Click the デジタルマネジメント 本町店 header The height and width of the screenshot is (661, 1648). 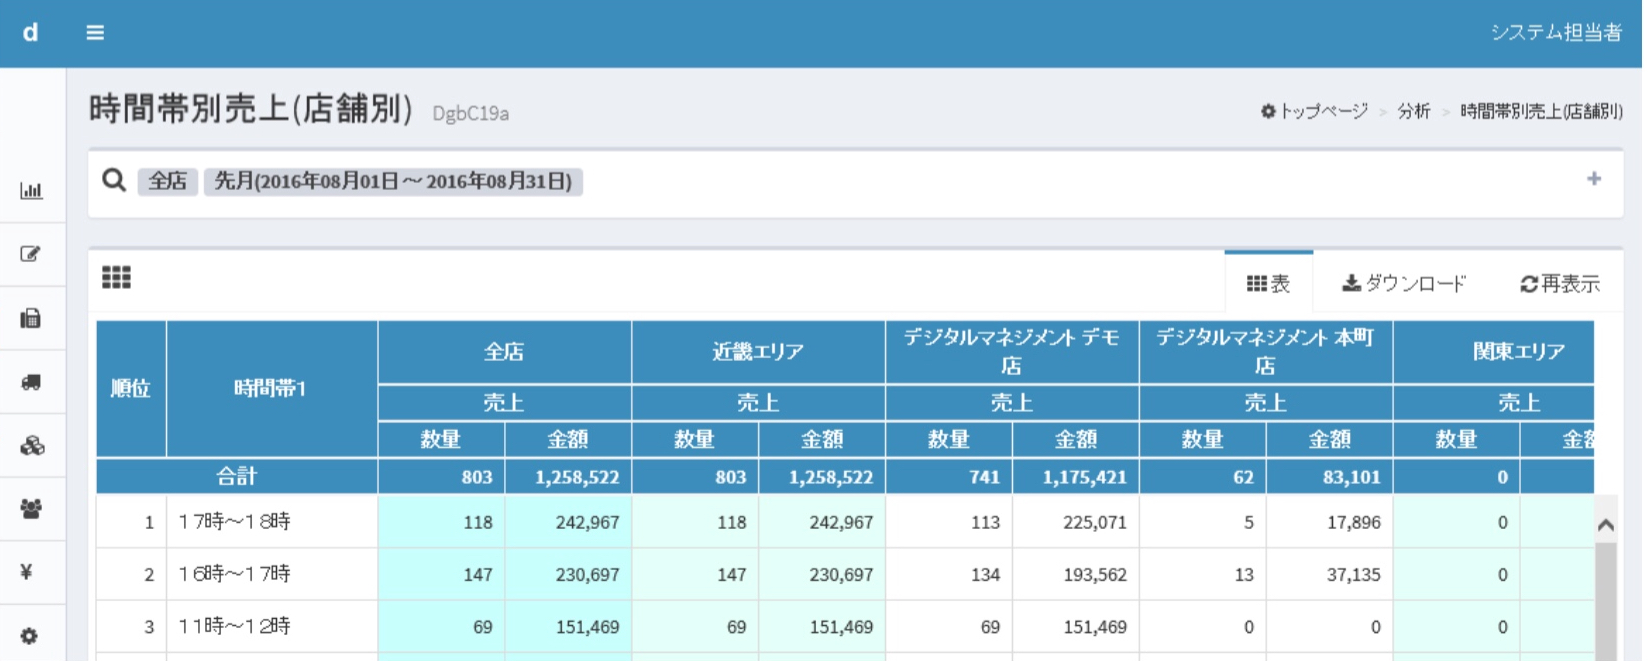[1265, 352]
